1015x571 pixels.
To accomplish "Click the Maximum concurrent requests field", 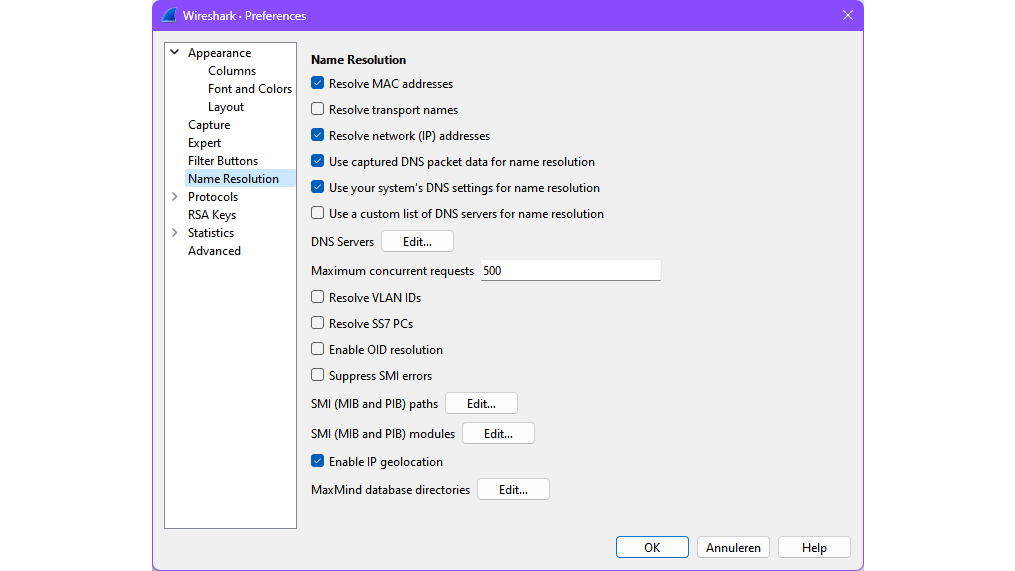I will (570, 271).
